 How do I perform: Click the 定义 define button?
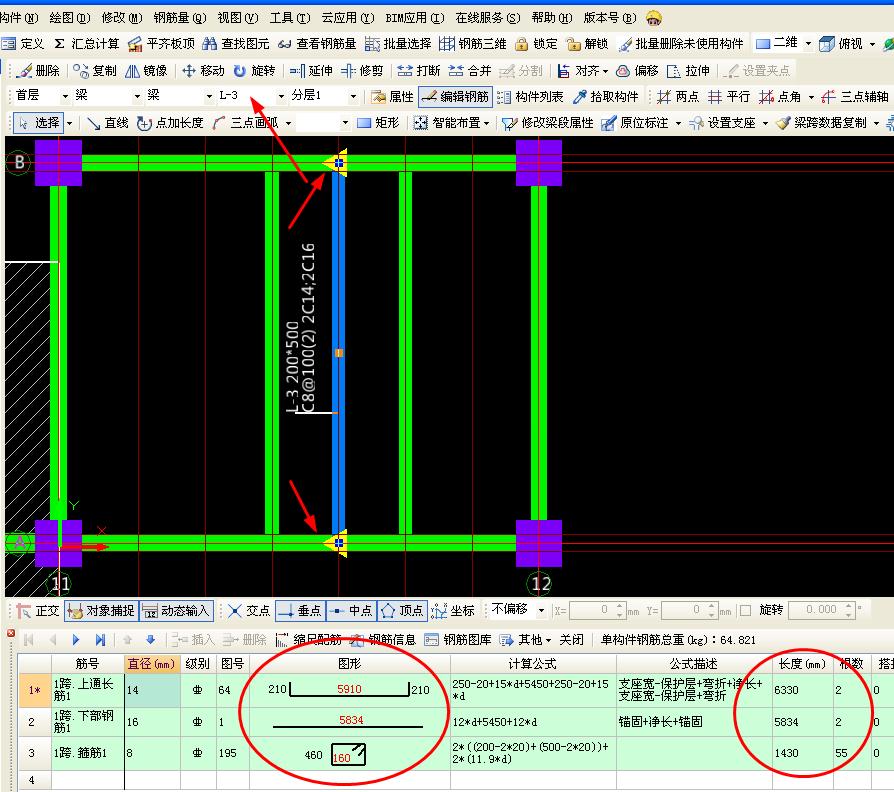pyautogui.click(x=23, y=43)
